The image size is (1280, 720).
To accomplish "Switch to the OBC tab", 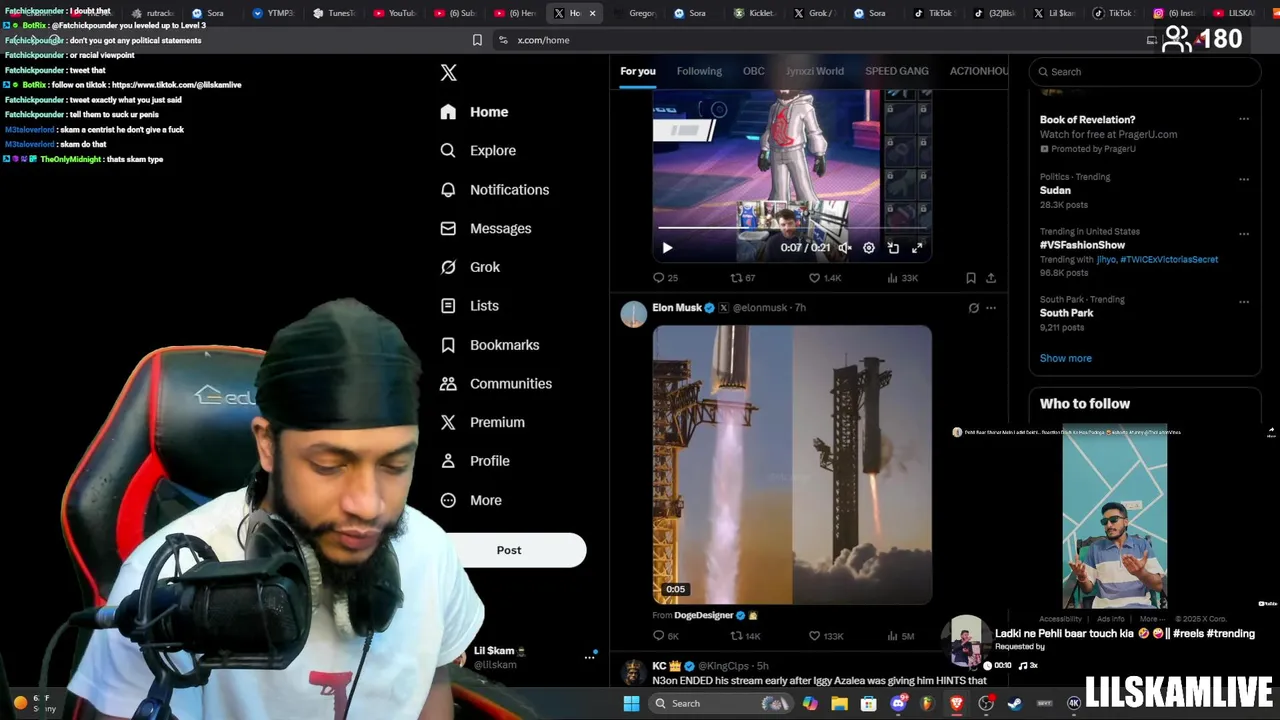I will (754, 71).
